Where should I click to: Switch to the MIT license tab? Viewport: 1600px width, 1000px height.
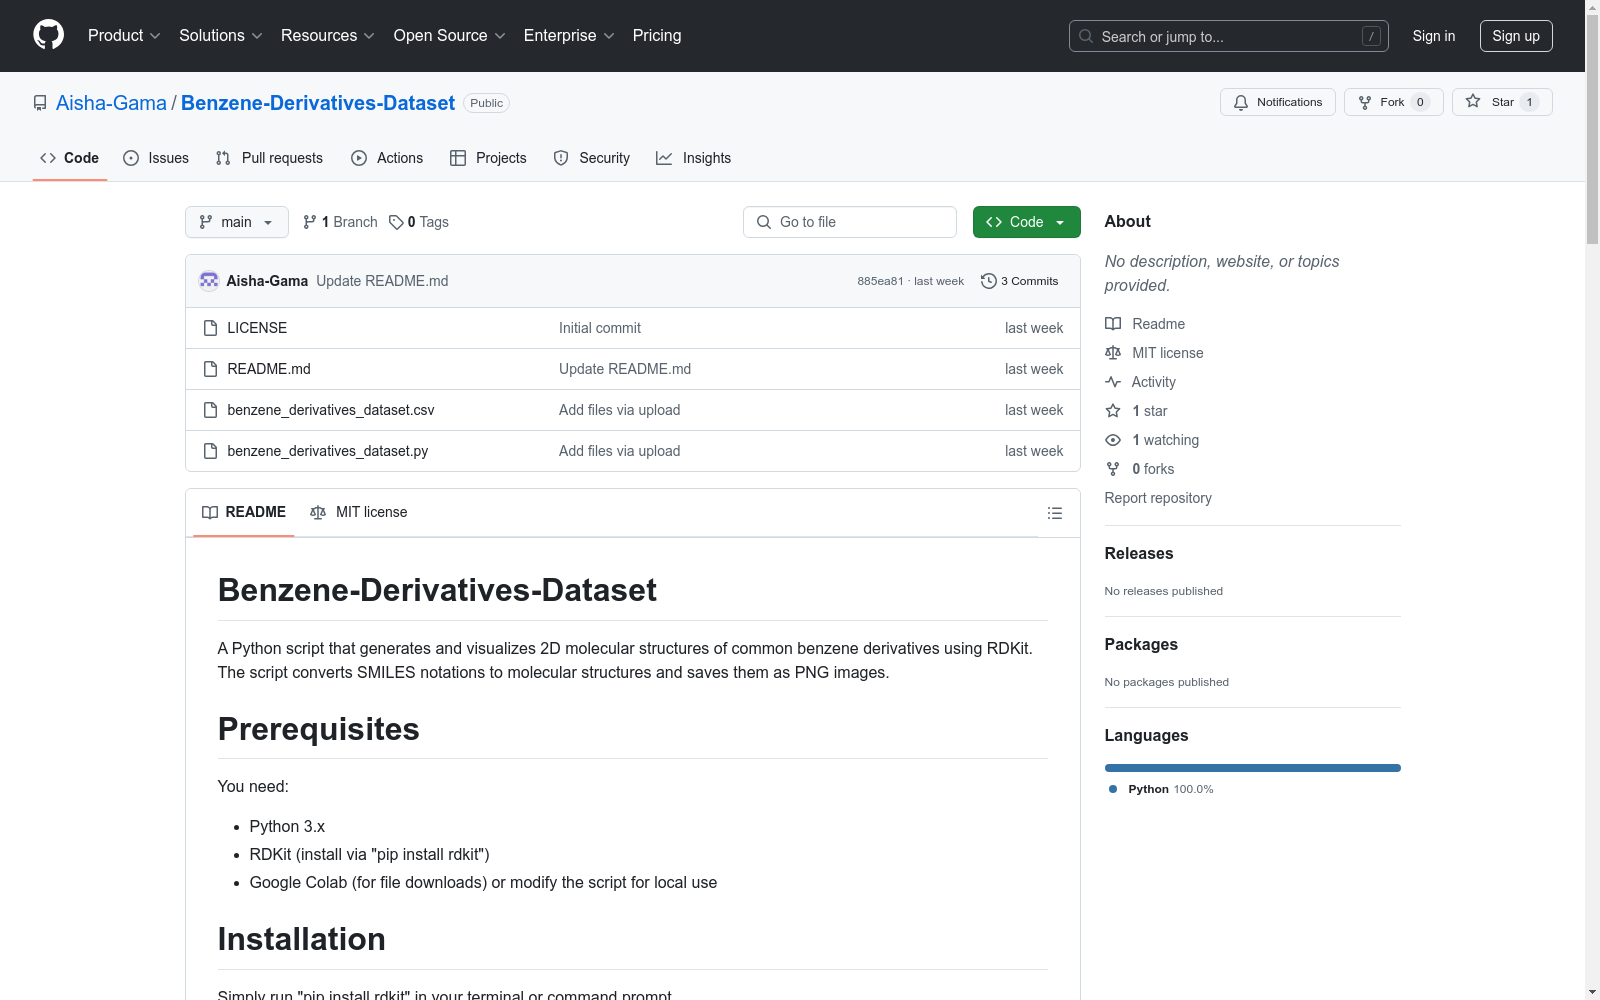click(359, 512)
